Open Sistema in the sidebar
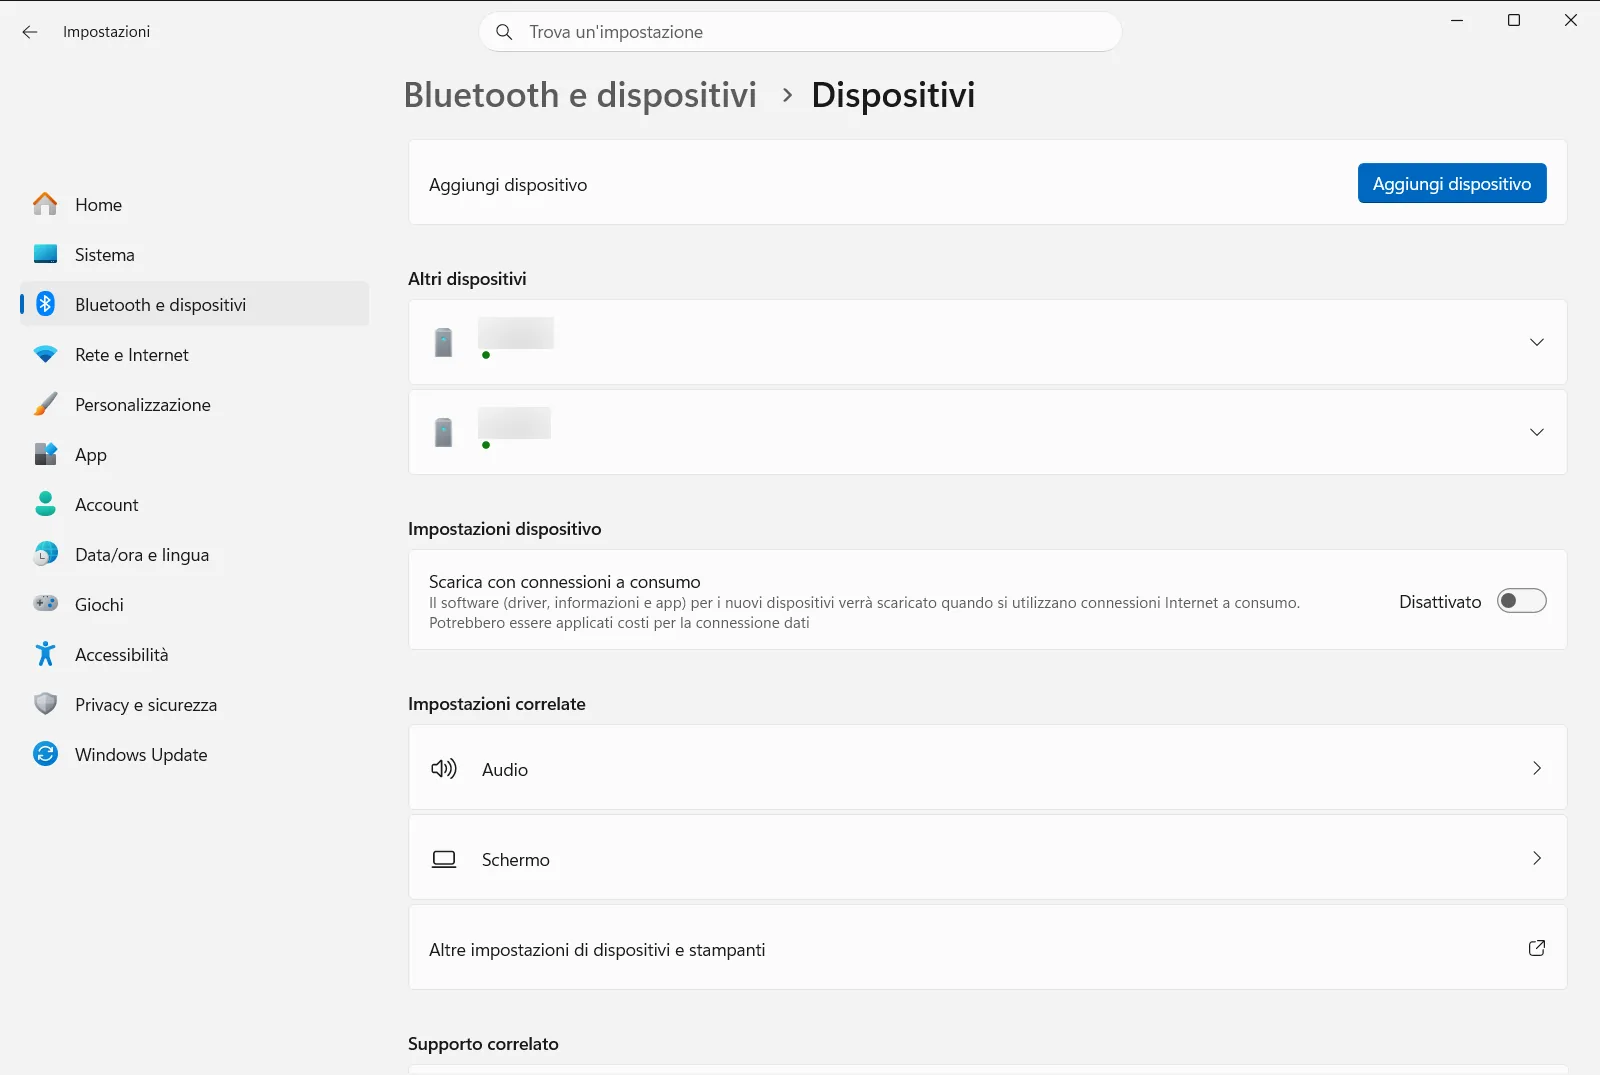 195,254
